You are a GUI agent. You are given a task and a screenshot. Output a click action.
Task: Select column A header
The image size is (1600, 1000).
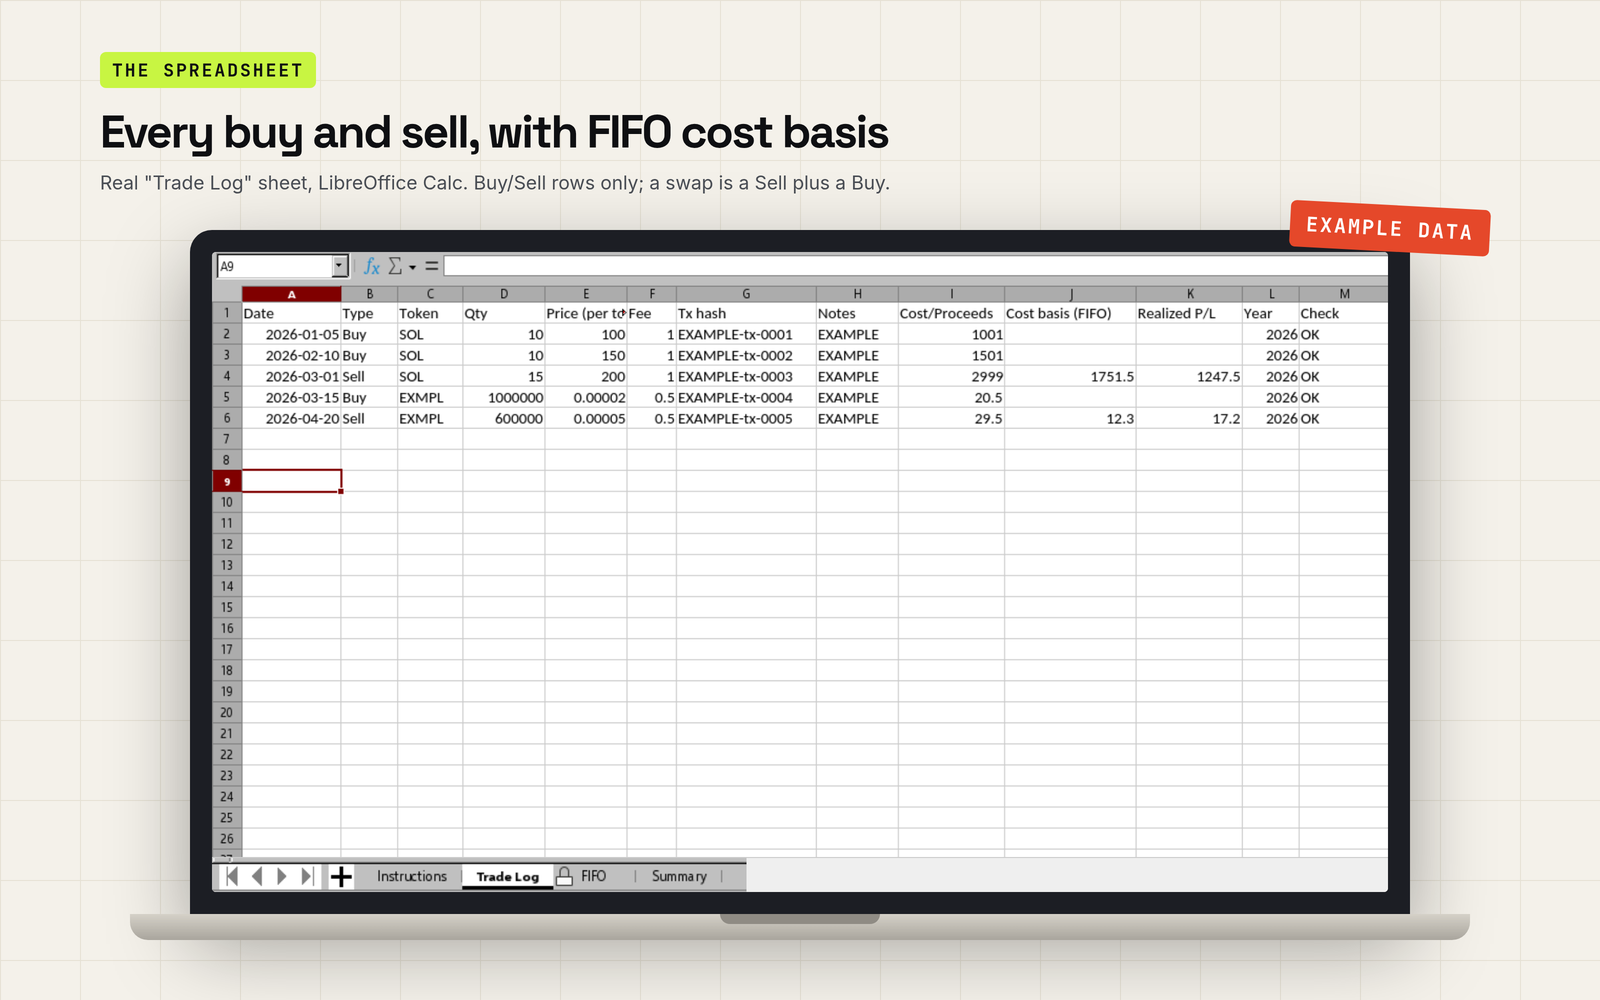coord(291,294)
